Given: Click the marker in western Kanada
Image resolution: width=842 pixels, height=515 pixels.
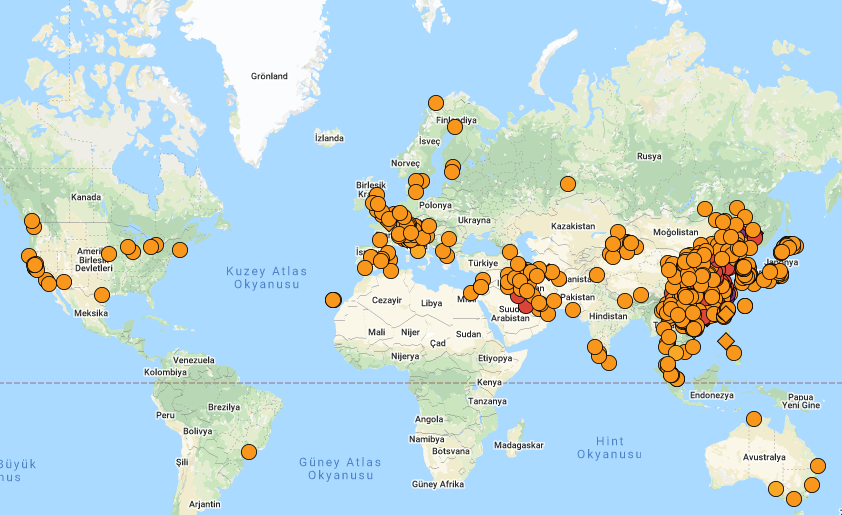Looking at the screenshot, I should tap(32, 221).
